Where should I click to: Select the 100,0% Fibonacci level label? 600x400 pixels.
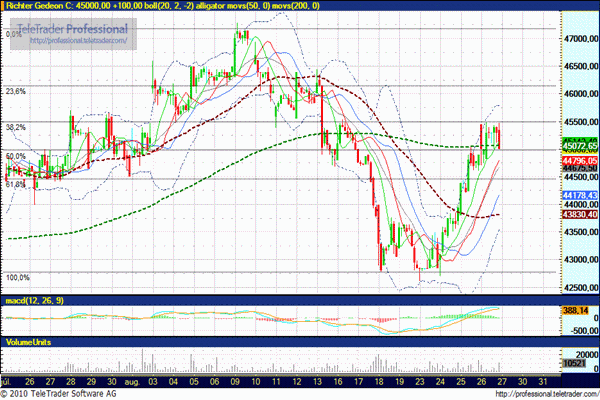click(x=17, y=277)
